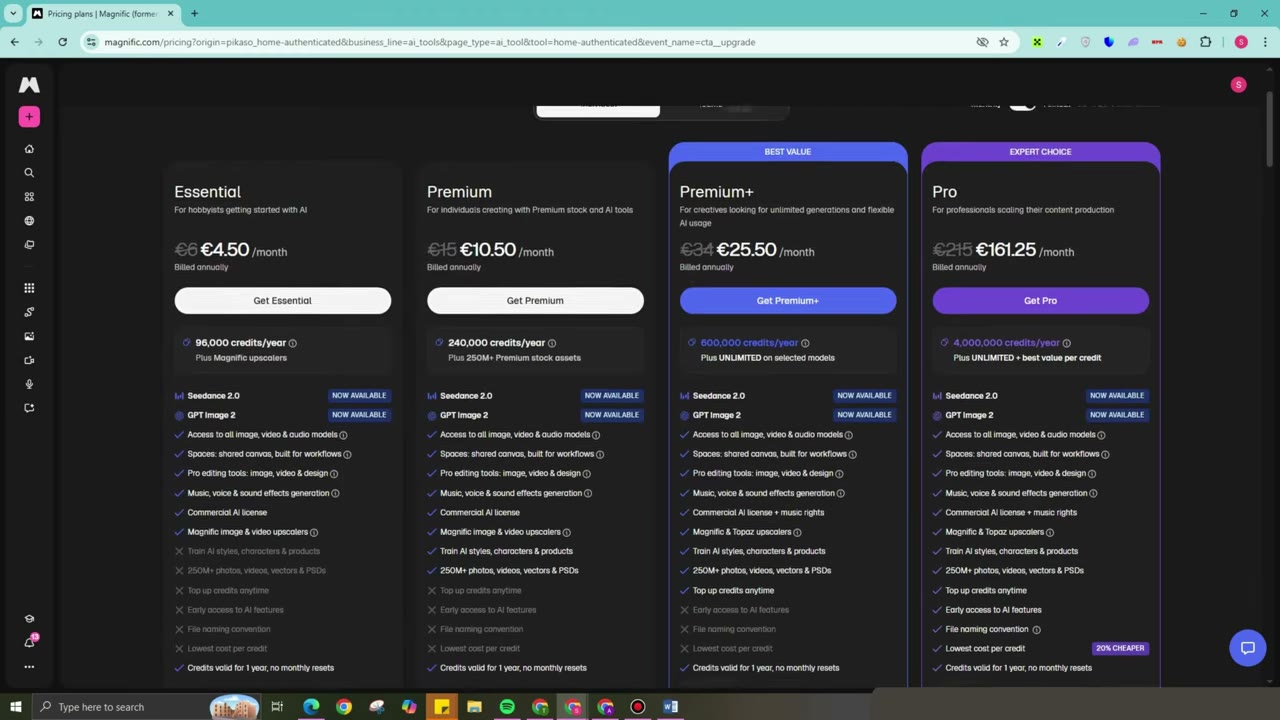Select the Pricing plans browser tab
1280x720 pixels.
[x=103, y=14]
